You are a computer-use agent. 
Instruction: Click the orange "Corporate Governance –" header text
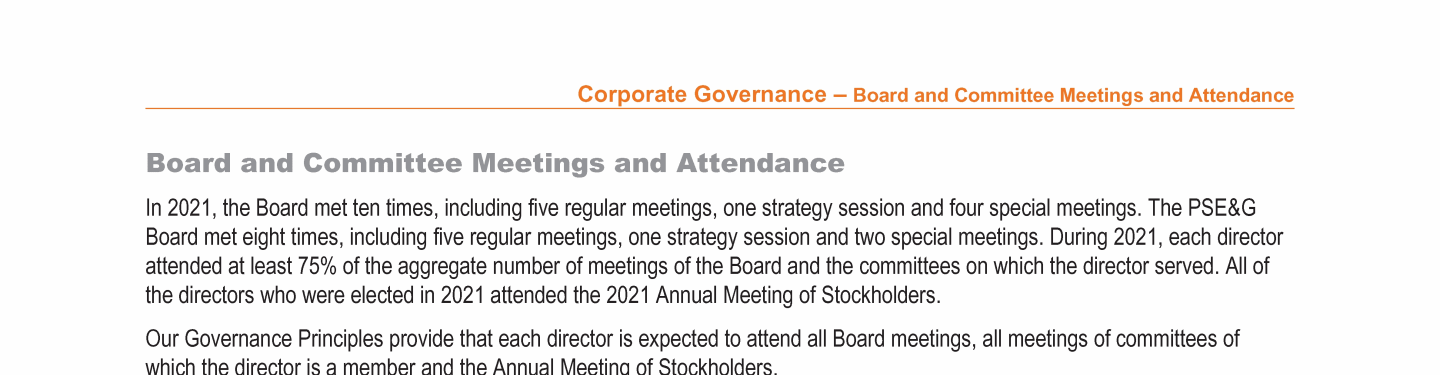[x=712, y=95]
